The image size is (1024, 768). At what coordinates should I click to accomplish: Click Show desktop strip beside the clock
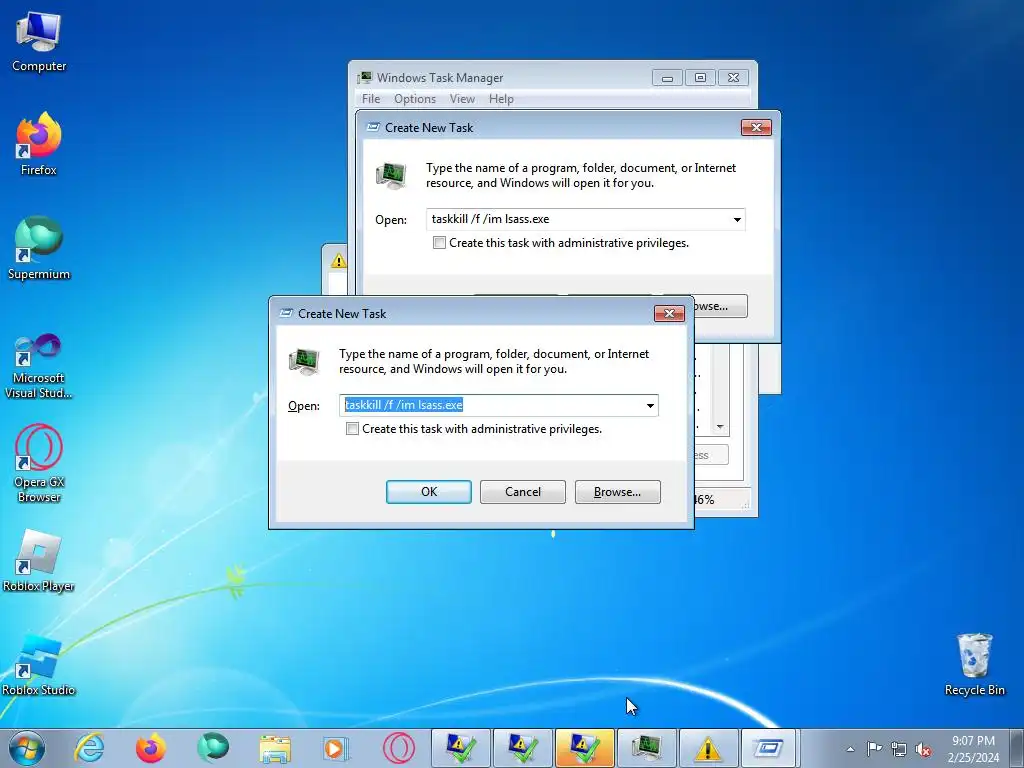pyautogui.click(x=1018, y=748)
